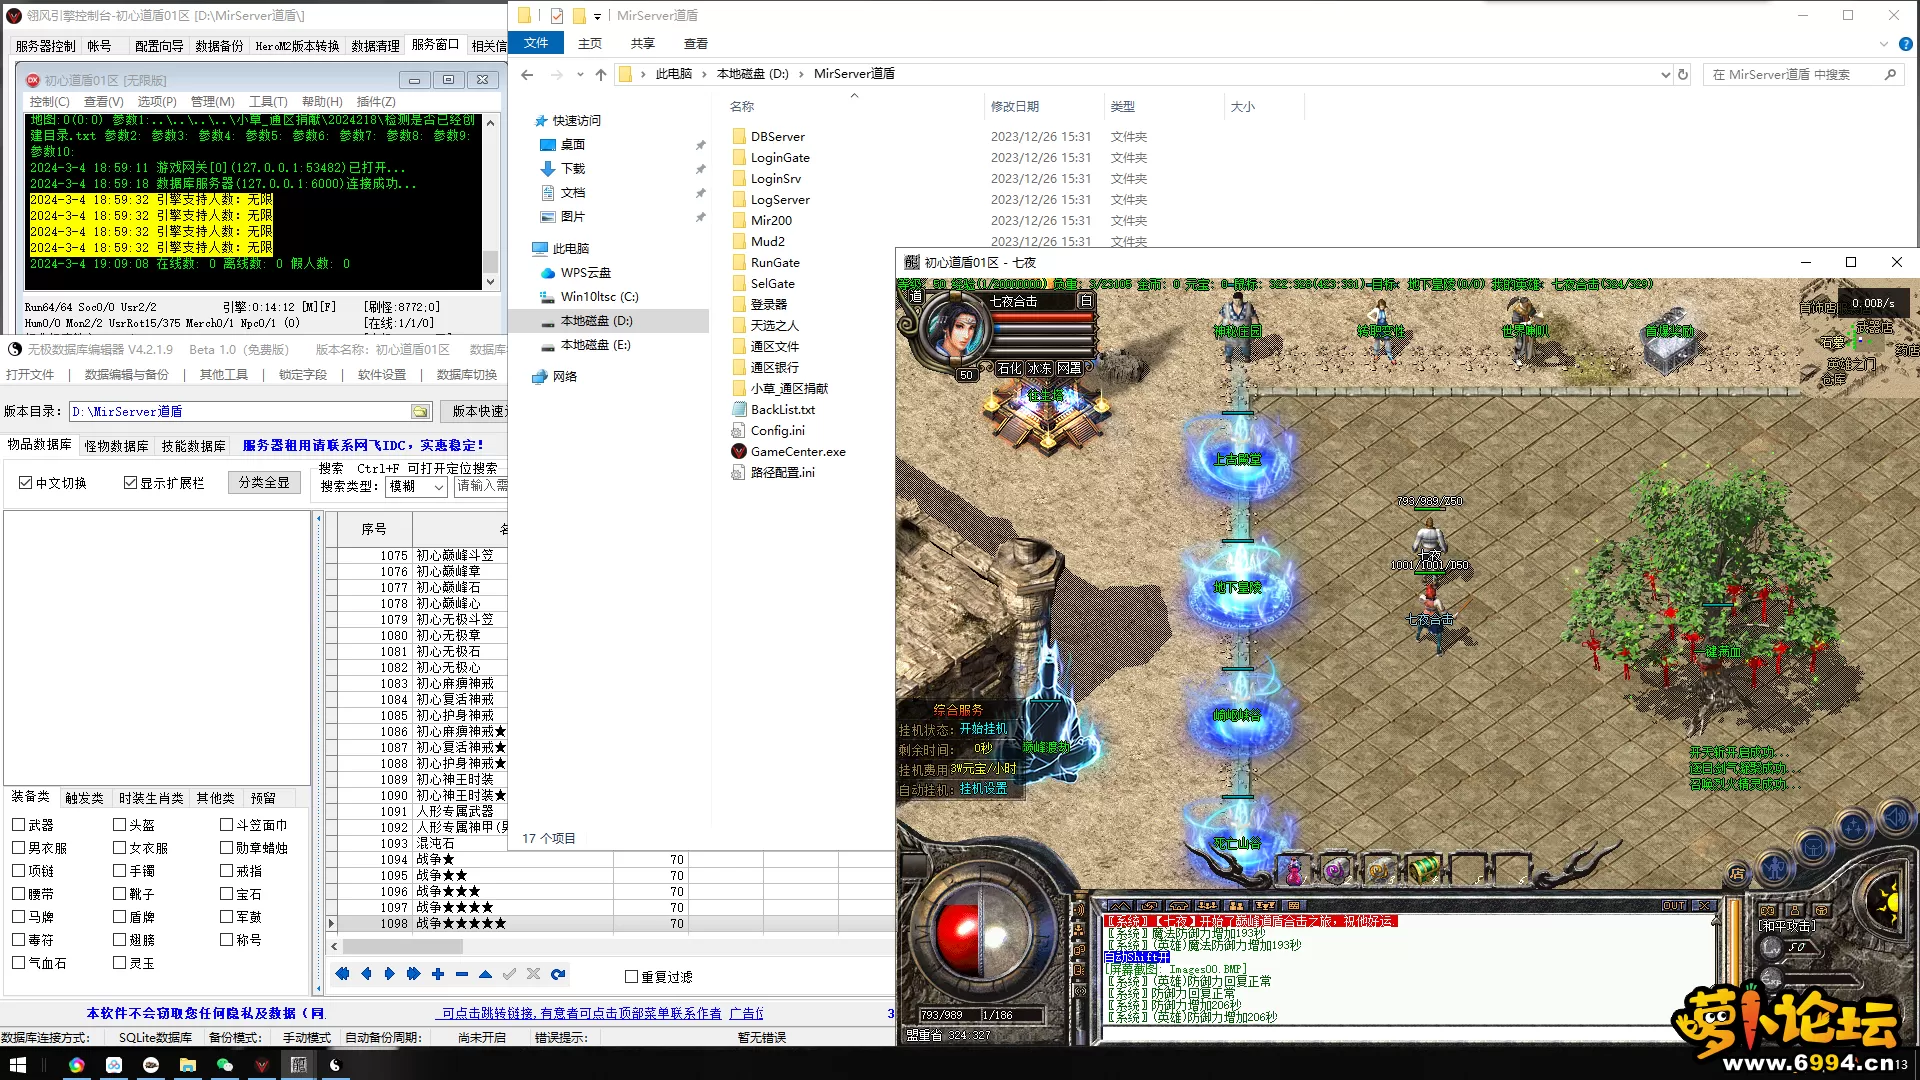
Task: Open the game shop round 店 button
Action: 1737,873
